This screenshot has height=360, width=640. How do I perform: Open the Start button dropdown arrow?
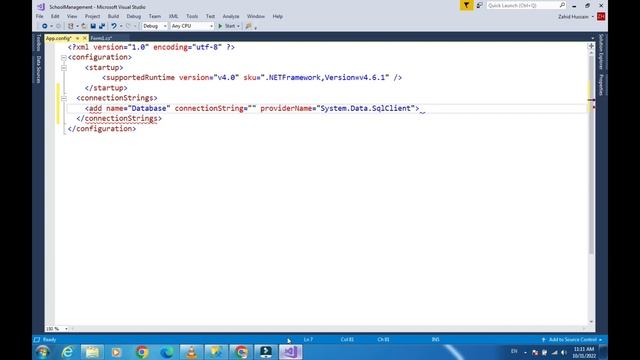pyautogui.click(x=238, y=26)
